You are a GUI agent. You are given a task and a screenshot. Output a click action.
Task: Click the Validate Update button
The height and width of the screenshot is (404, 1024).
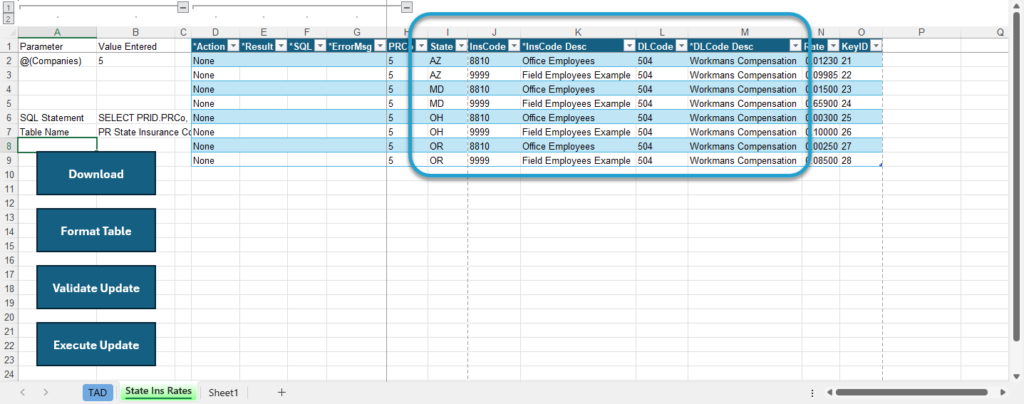(96, 287)
